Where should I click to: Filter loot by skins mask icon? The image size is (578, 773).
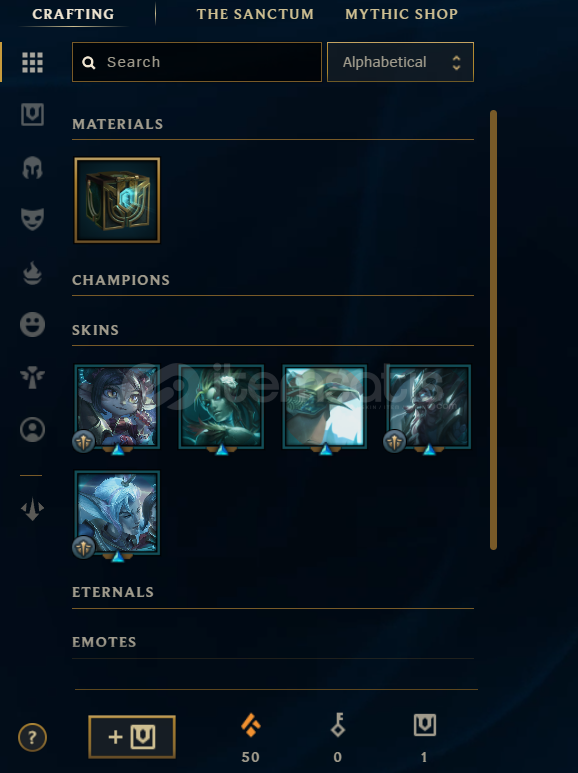click(x=33, y=219)
